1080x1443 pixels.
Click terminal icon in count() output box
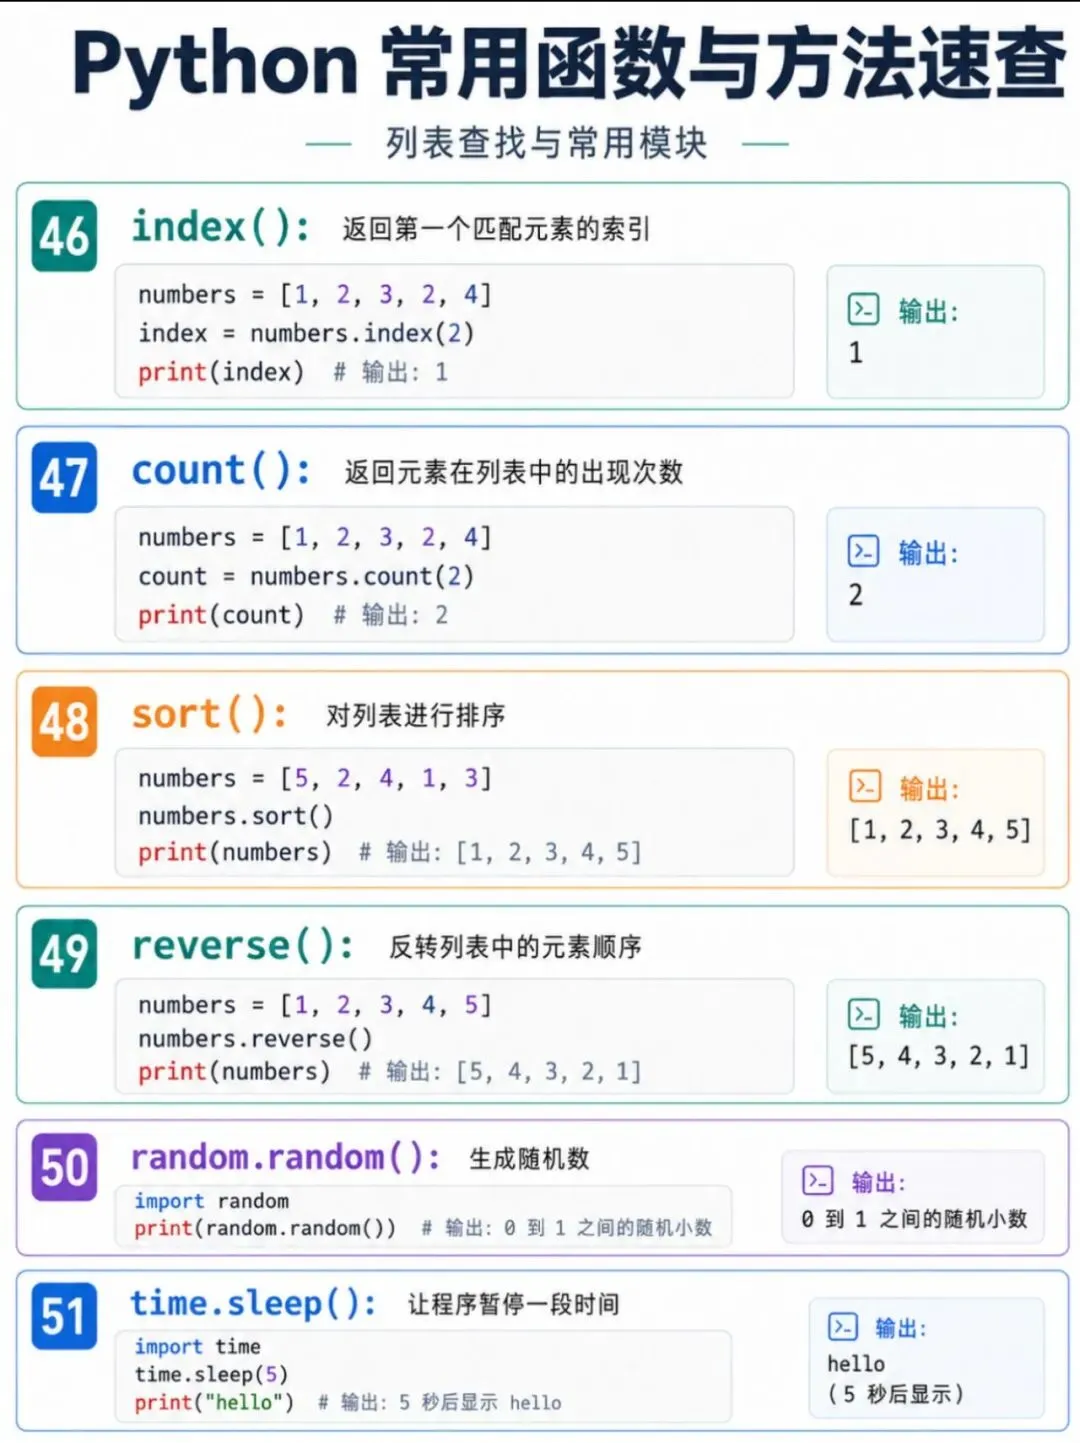863,551
